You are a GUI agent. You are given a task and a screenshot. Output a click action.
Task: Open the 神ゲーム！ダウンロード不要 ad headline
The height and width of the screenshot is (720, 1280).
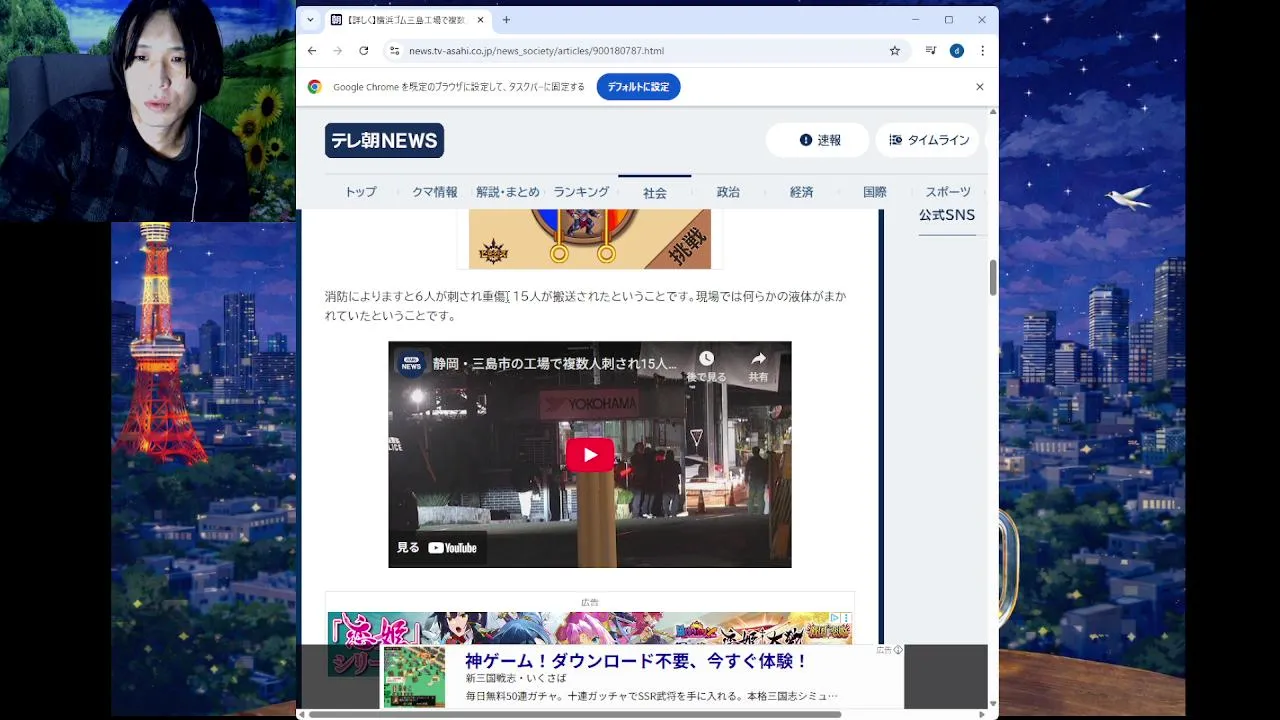pyautogui.click(x=636, y=661)
